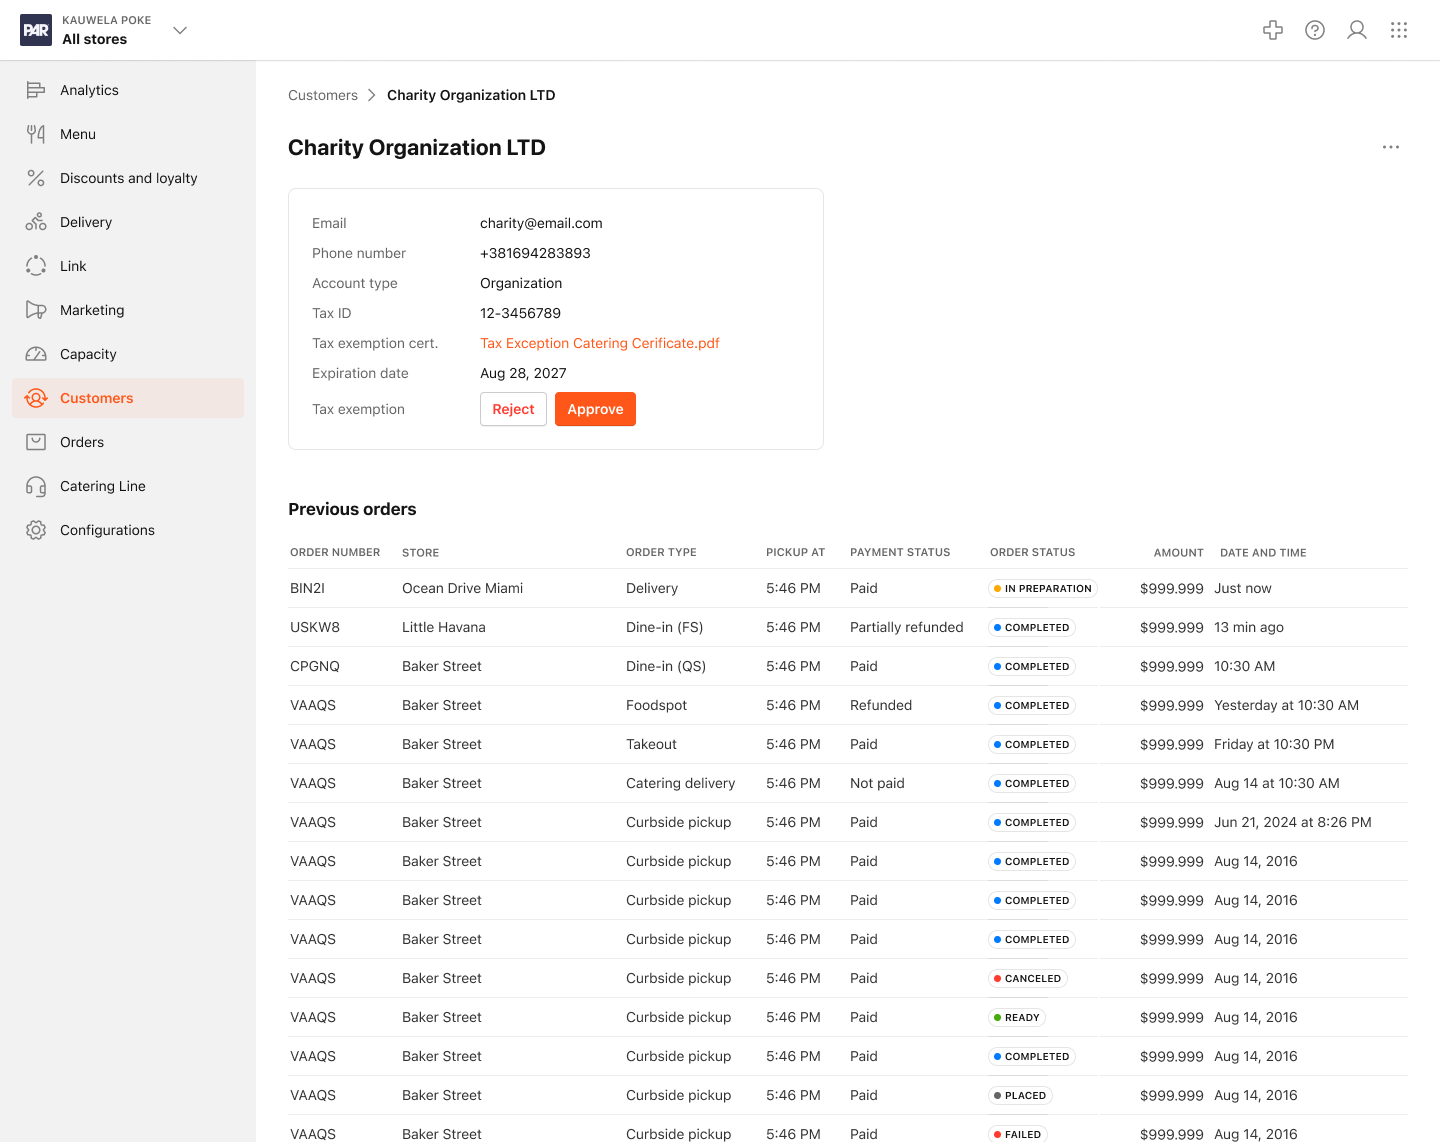The width and height of the screenshot is (1440, 1142).
Task: Click Ocean Drive Miami store cell
Action: (462, 588)
